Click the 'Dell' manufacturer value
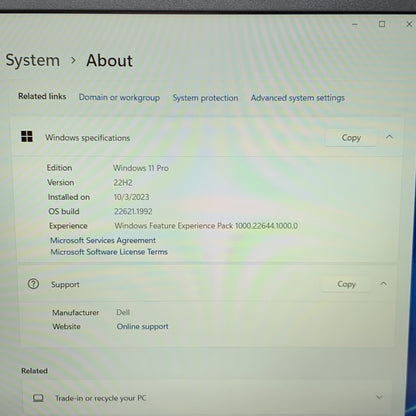This screenshot has height=416, width=416. [x=123, y=312]
